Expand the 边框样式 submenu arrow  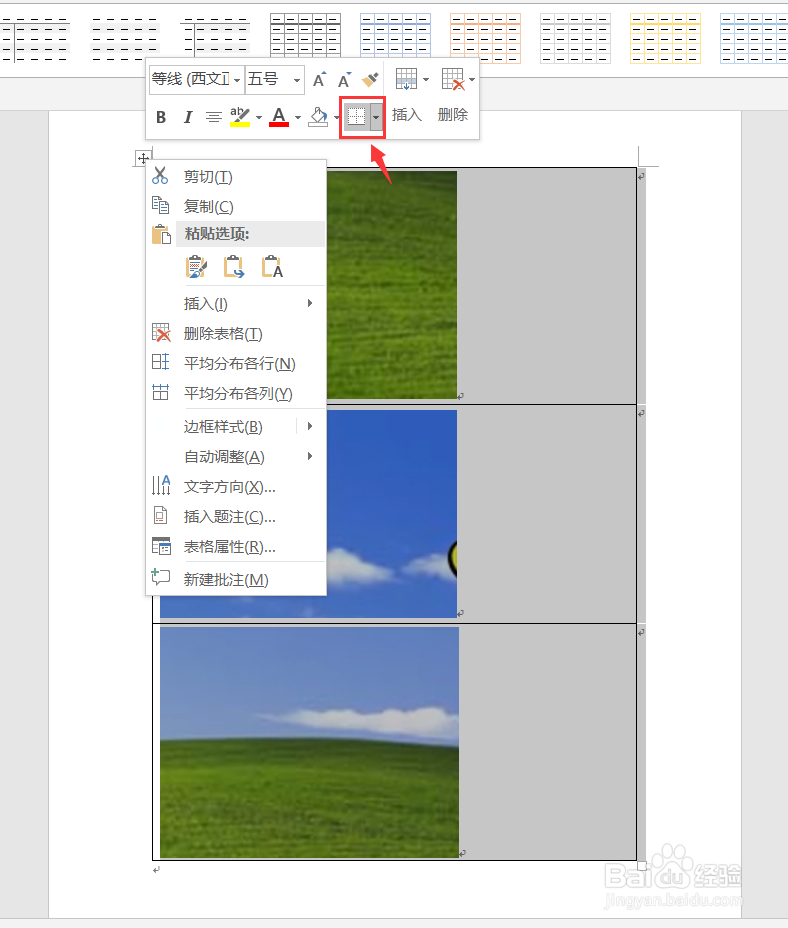click(310, 426)
